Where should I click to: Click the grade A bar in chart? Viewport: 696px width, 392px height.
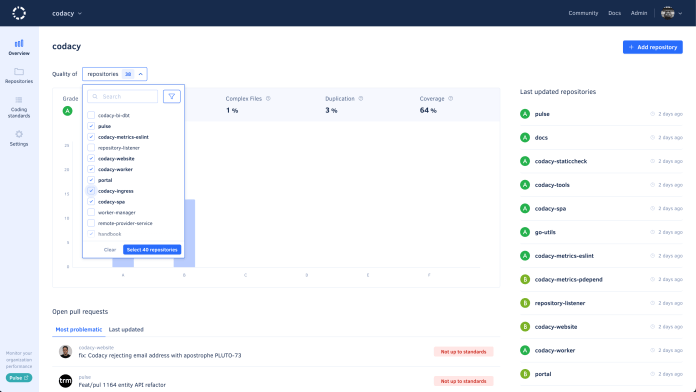pos(123,262)
